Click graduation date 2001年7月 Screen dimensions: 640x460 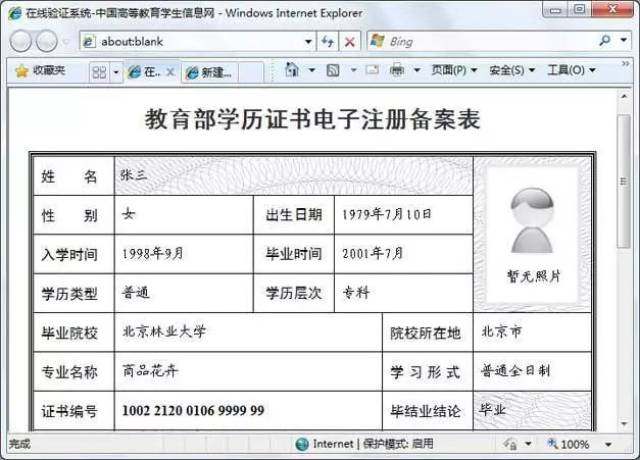[x=373, y=253]
